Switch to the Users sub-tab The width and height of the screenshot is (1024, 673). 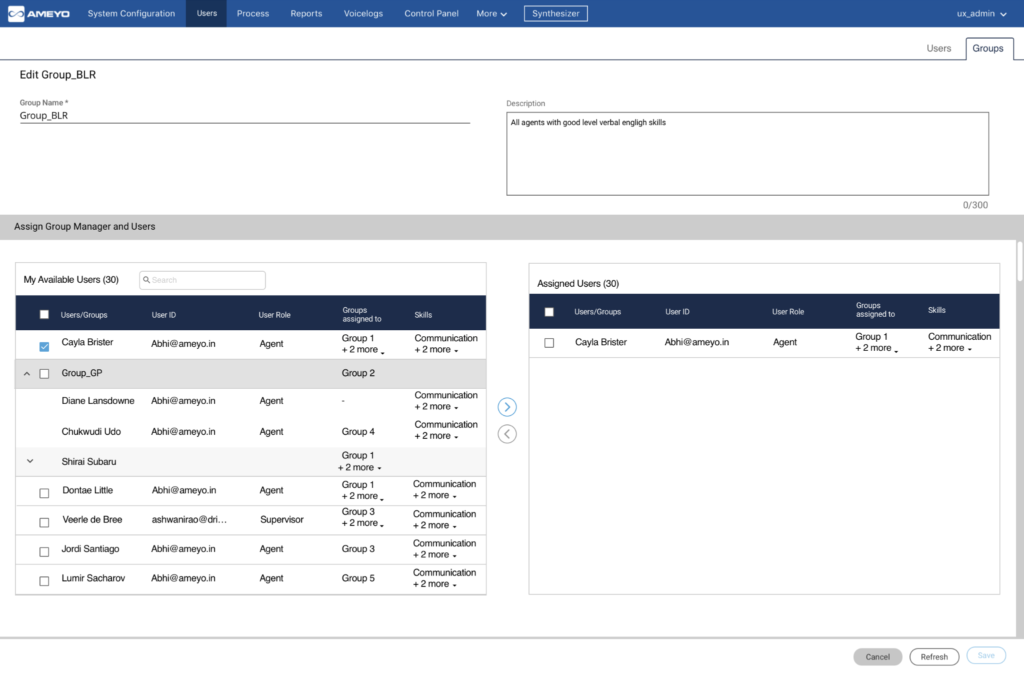(938, 48)
